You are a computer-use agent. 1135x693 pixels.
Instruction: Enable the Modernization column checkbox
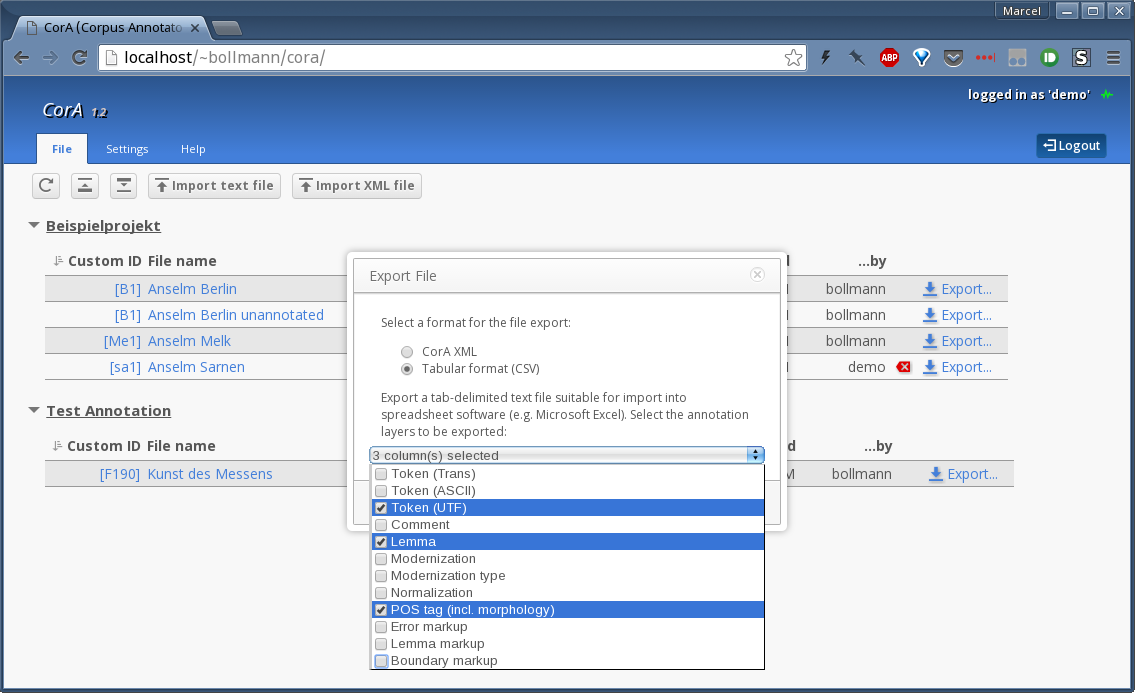pyautogui.click(x=381, y=559)
